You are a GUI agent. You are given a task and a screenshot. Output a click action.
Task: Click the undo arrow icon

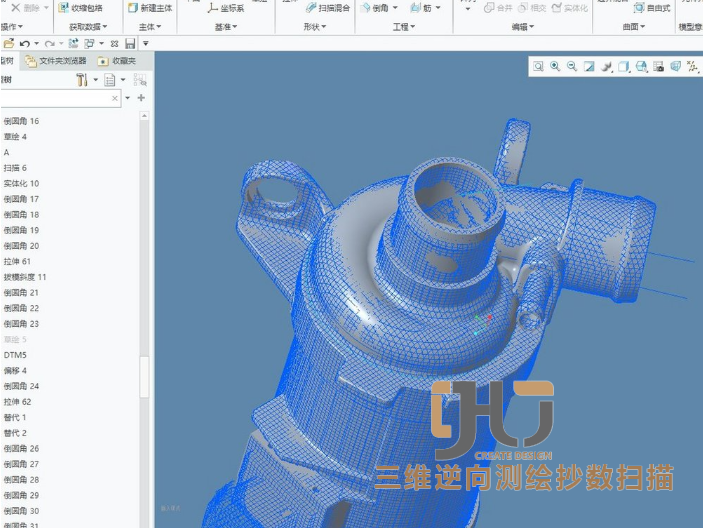[24, 44]
